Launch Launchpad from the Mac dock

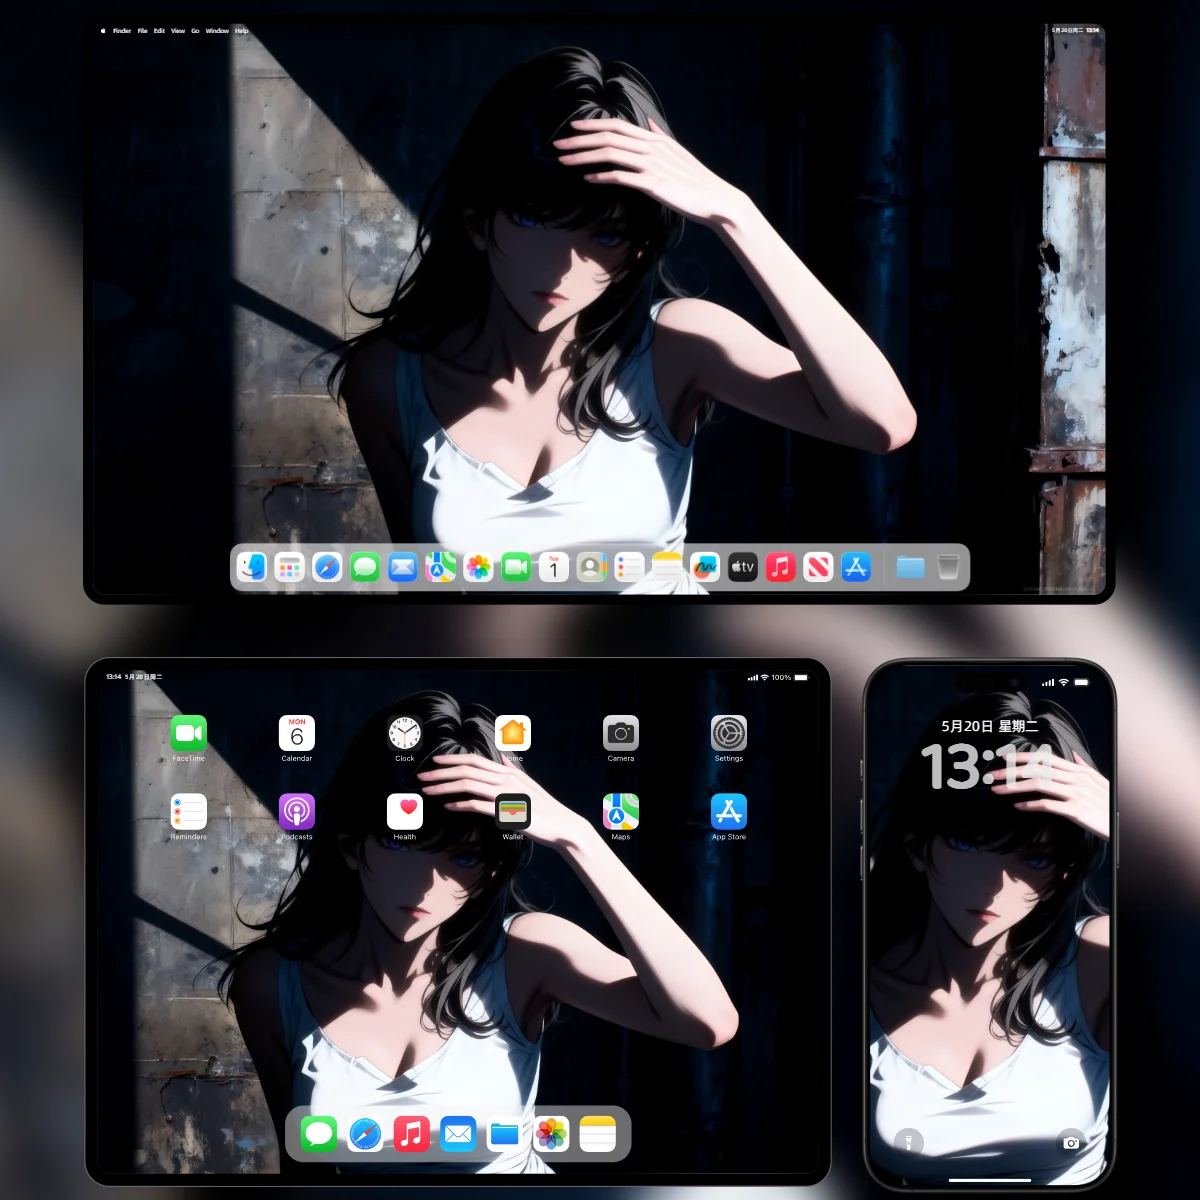pyautogui.click(x=290, y=568)
